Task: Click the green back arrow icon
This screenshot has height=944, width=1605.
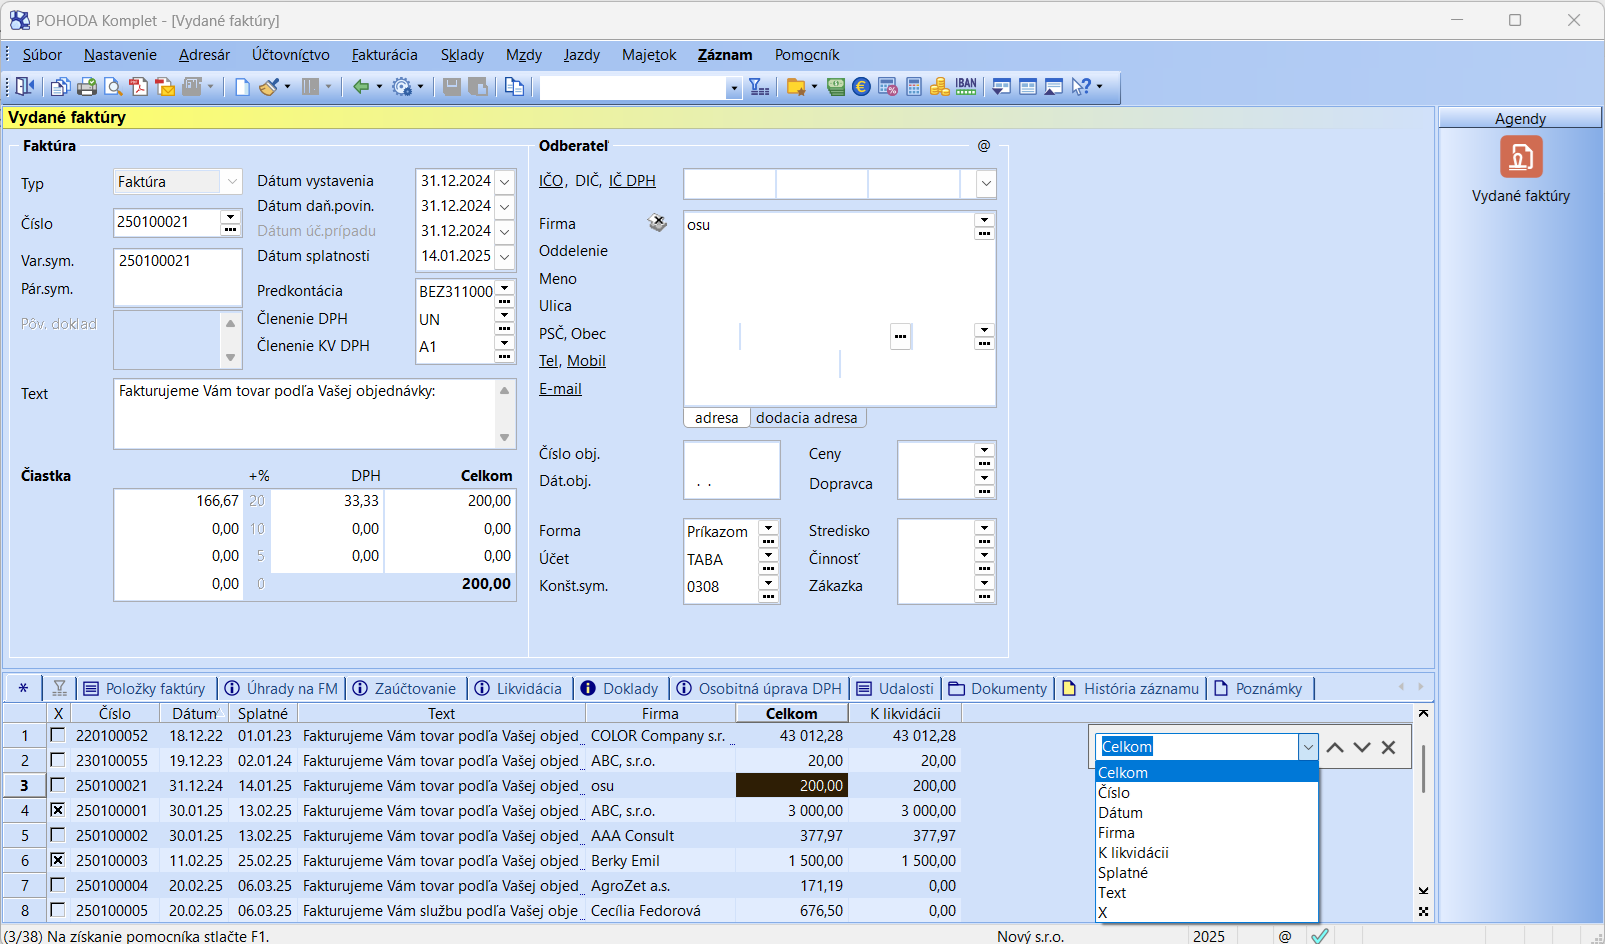Action: tap(361, 87)
